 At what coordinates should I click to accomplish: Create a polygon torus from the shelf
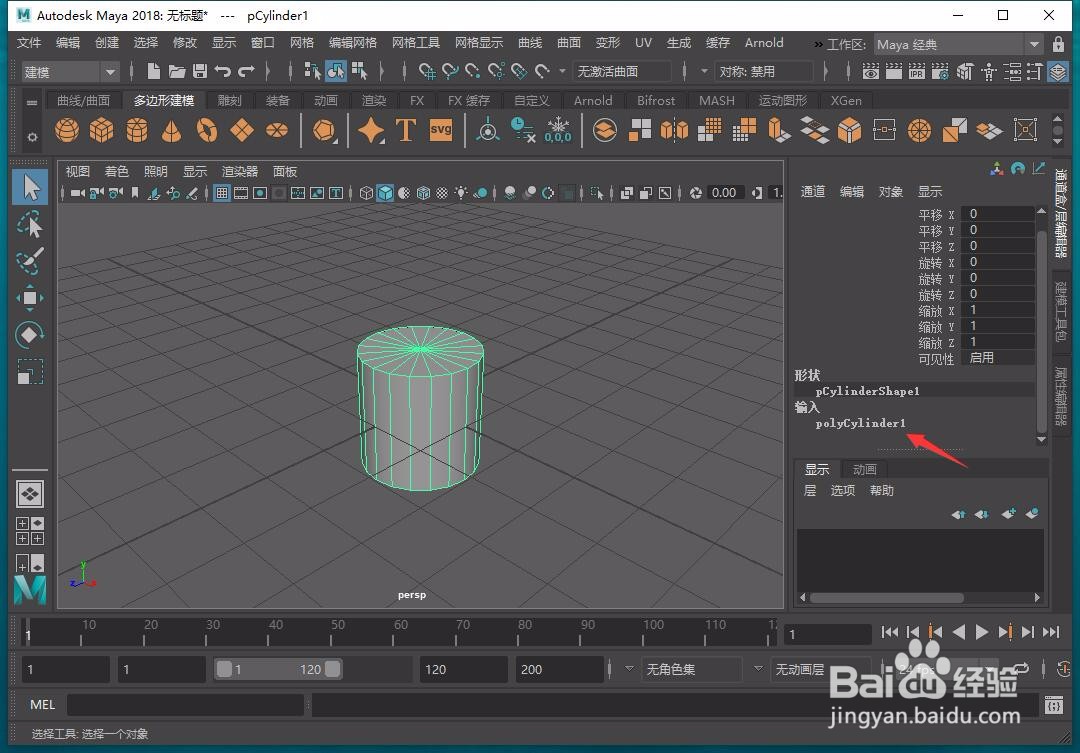[x=207, y=130]
